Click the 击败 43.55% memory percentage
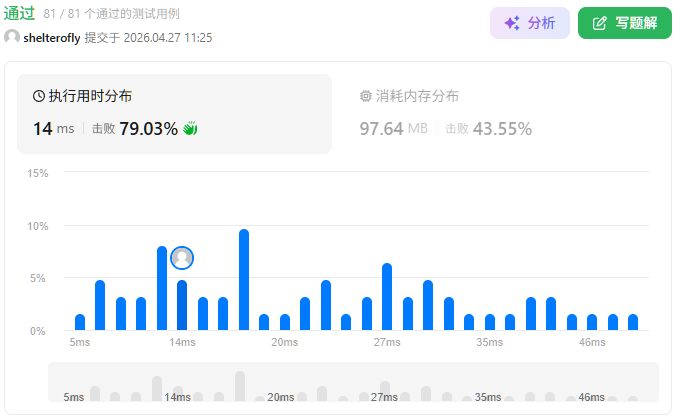Screen dimensions: 677x419 [x=488, y=129]
